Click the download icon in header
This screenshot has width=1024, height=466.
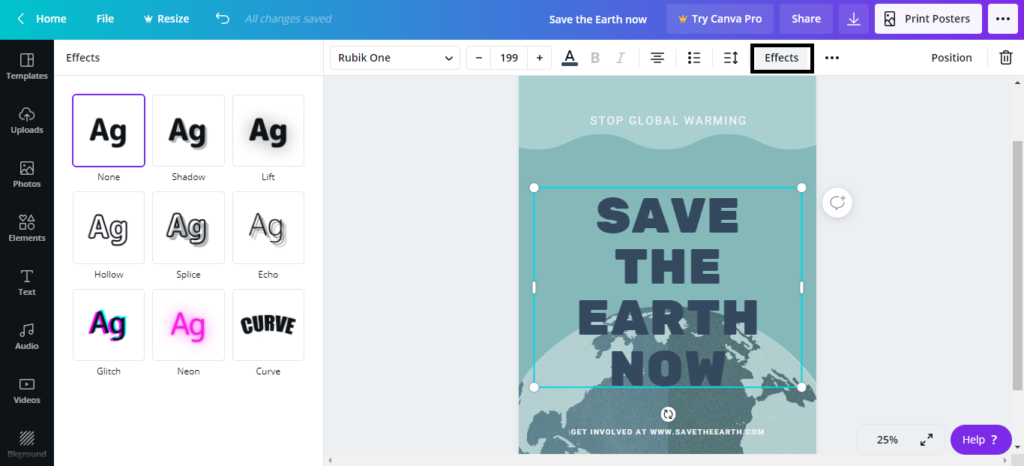[x=854, y=19]
